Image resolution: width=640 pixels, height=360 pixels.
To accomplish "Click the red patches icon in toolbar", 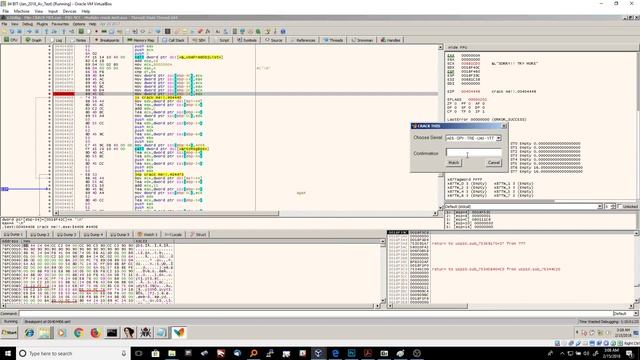I will click(200, 31).
